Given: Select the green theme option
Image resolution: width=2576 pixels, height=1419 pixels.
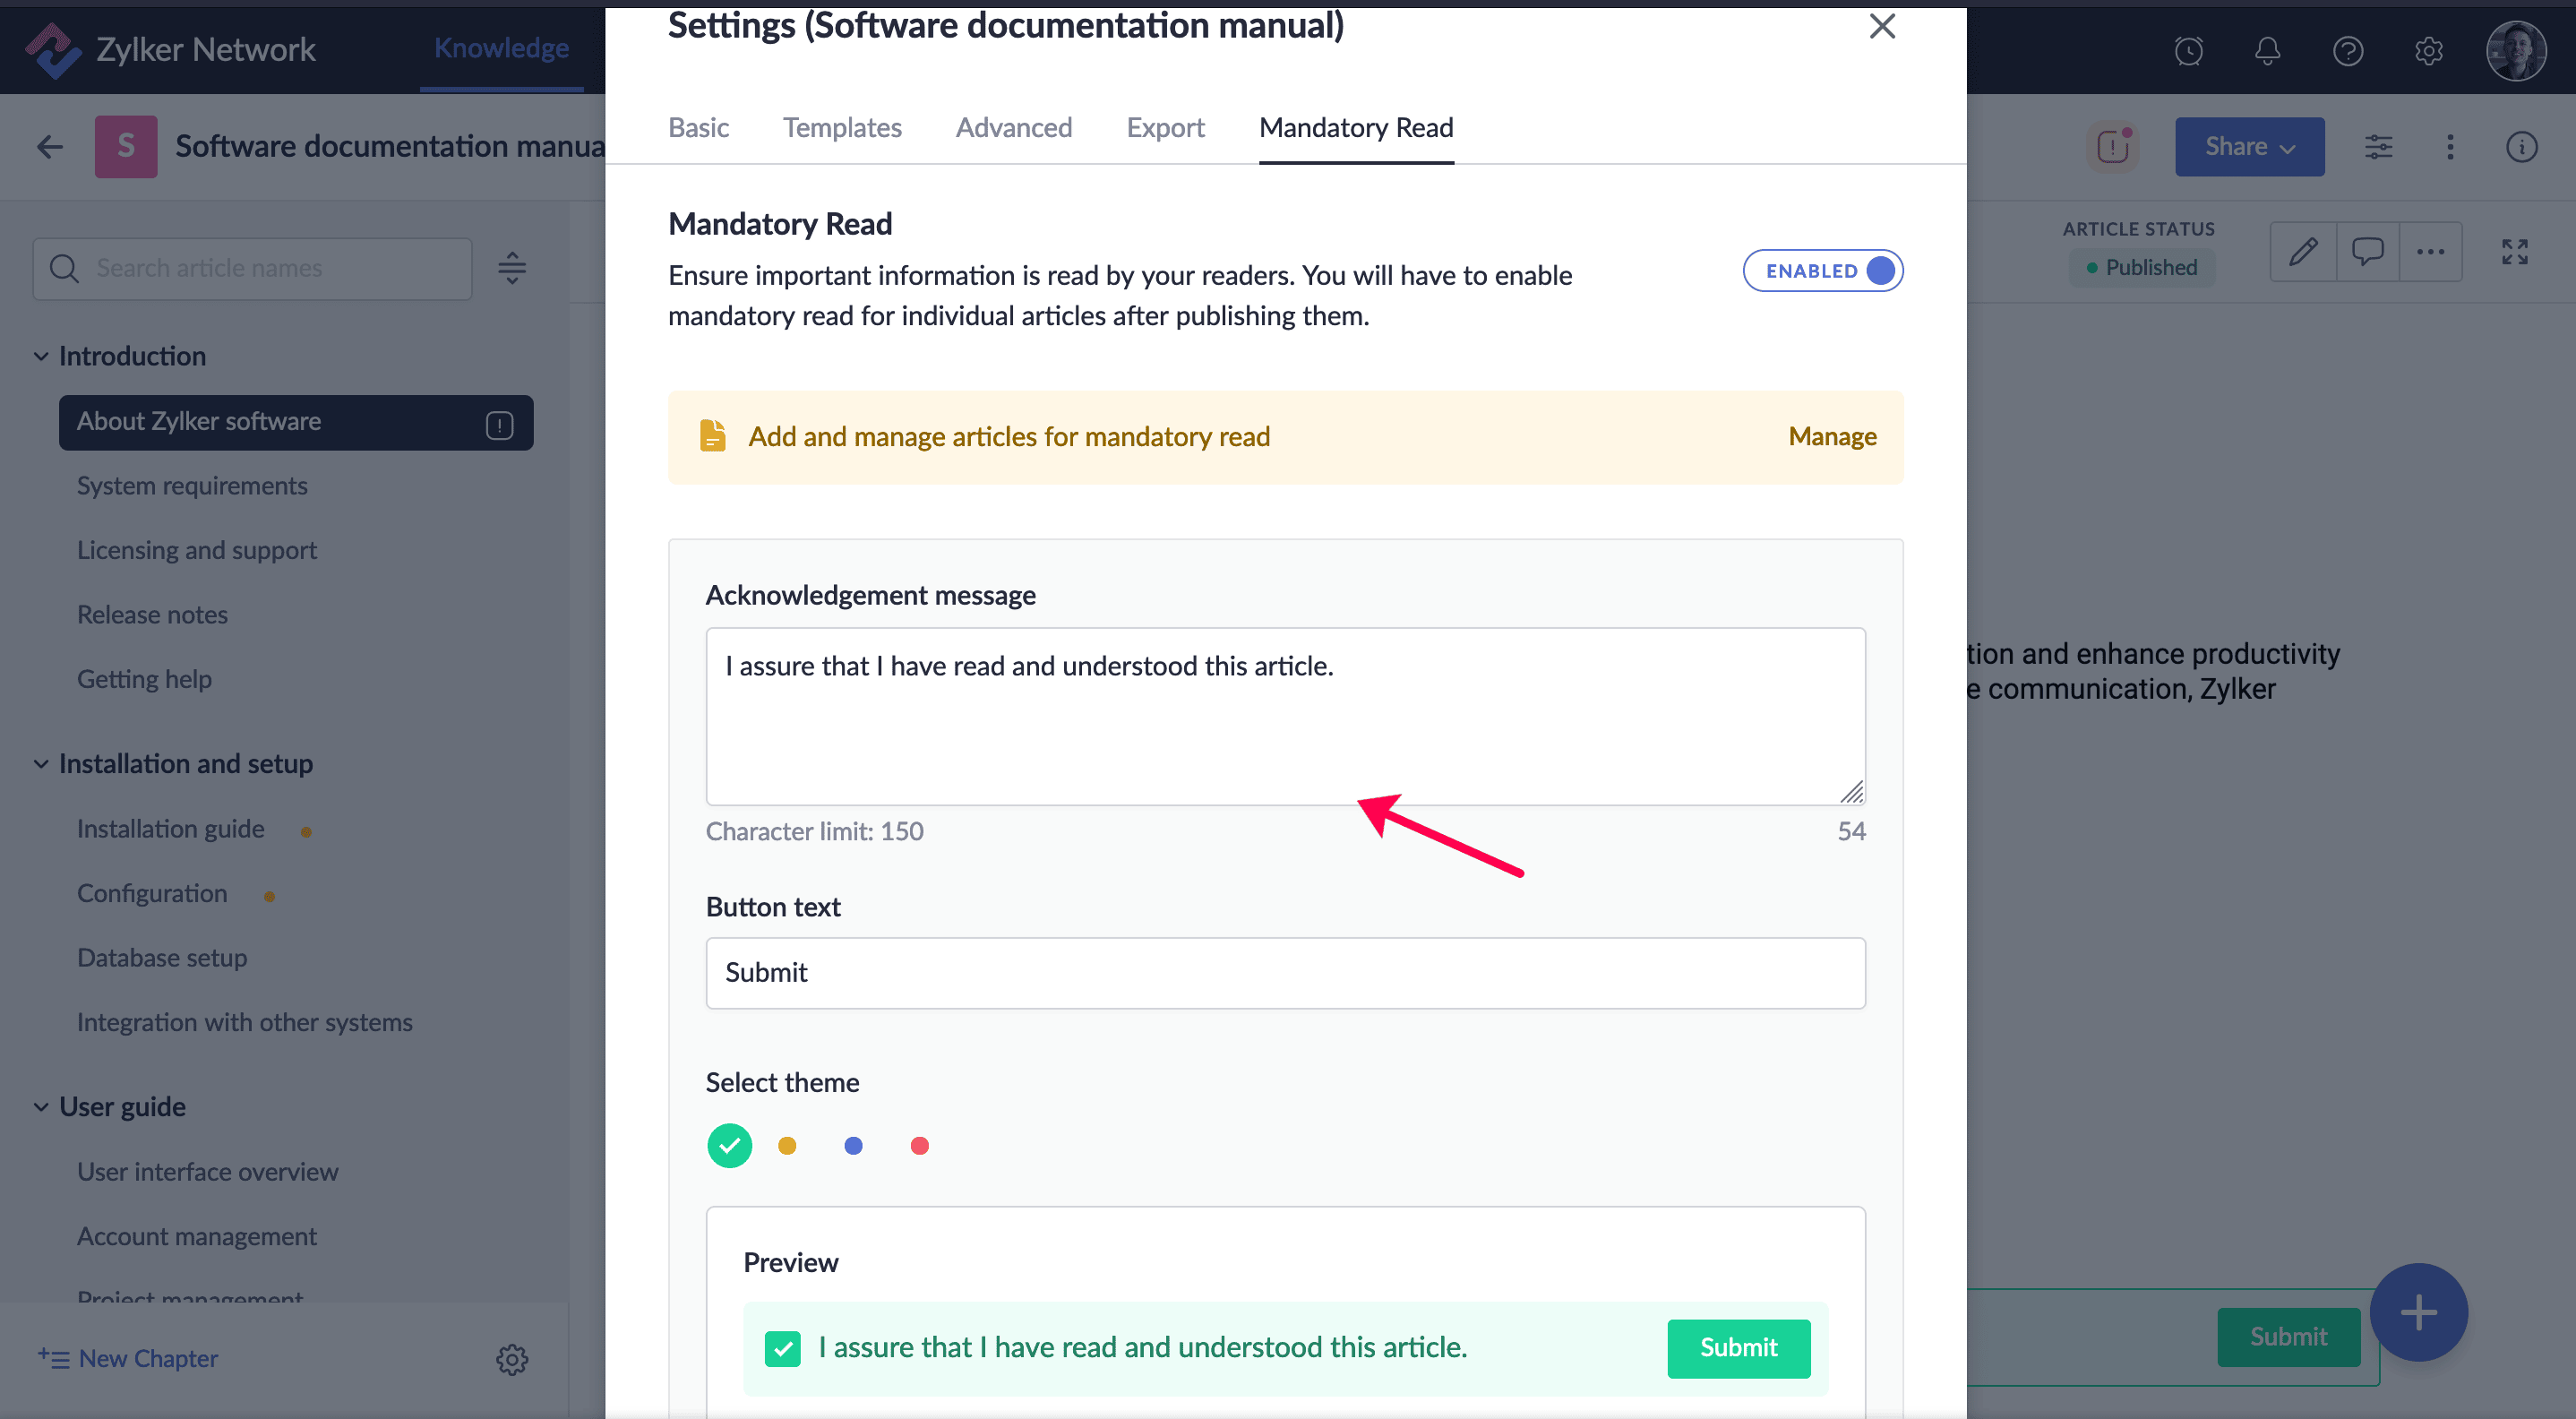Looking at the screenshot, I should pyautogui.click(x=729, y=1146).
